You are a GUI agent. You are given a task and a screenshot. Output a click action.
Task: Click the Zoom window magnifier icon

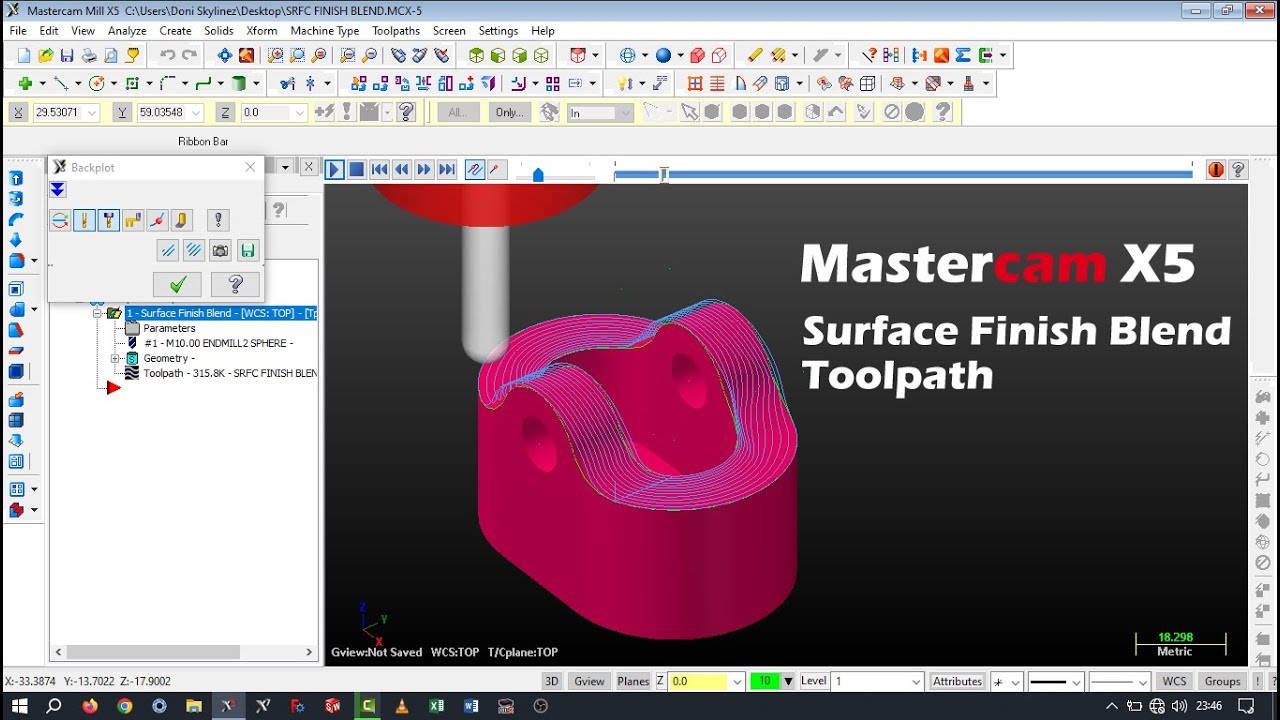point(275,56)
